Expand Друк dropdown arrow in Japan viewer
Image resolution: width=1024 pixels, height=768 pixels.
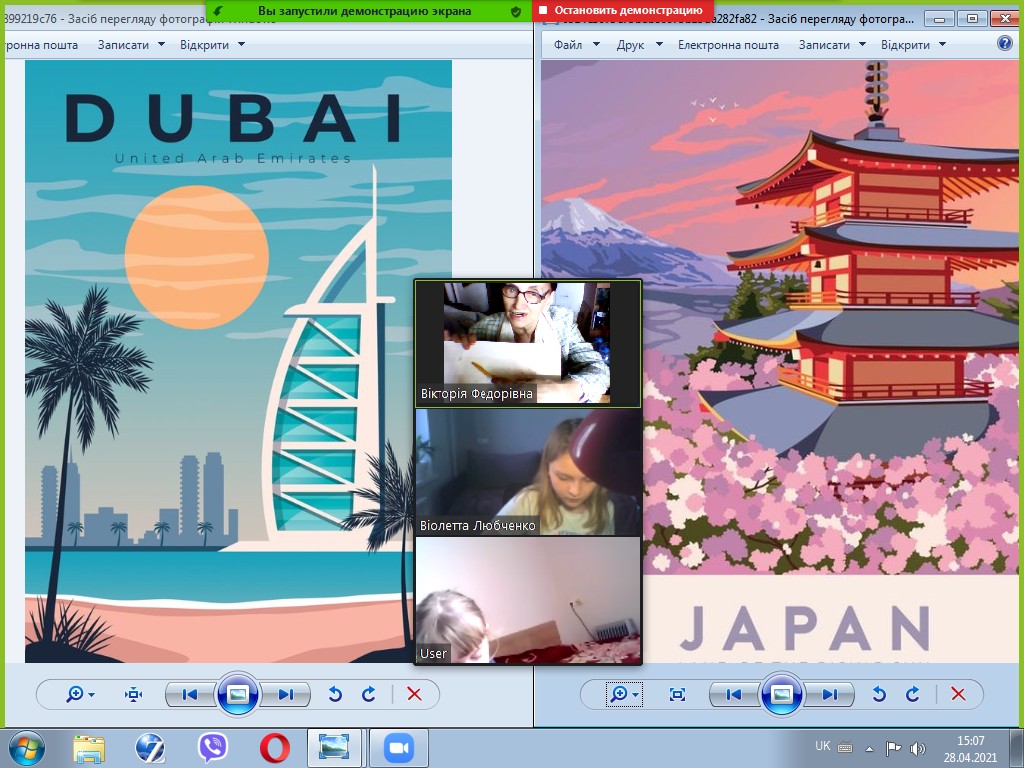pos(659,44)
